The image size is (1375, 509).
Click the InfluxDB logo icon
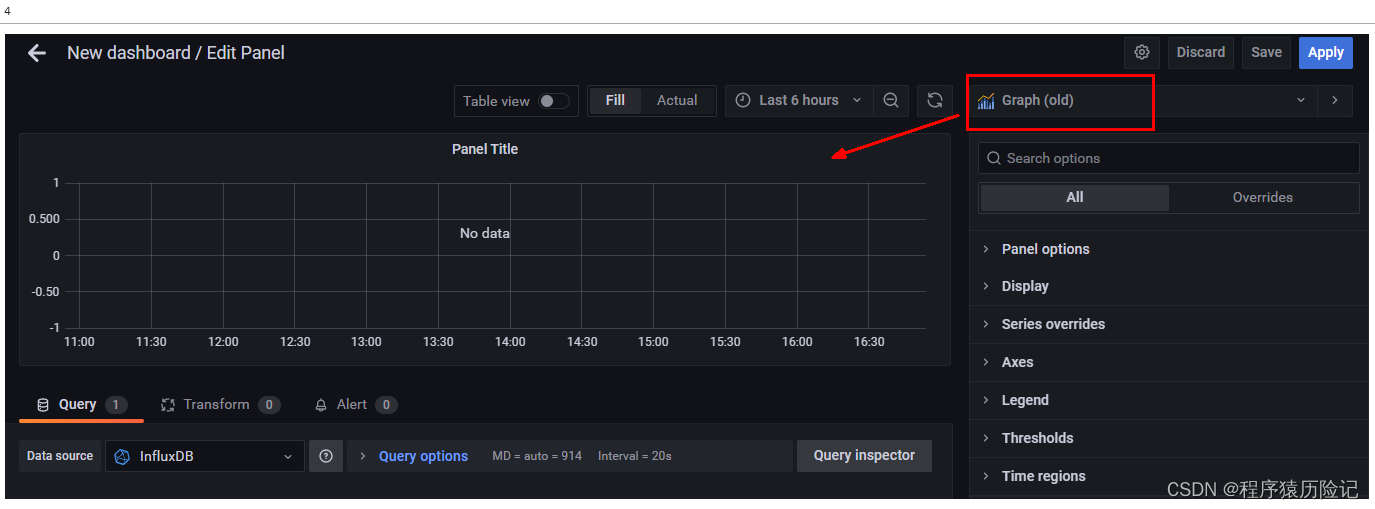[122, 456]
